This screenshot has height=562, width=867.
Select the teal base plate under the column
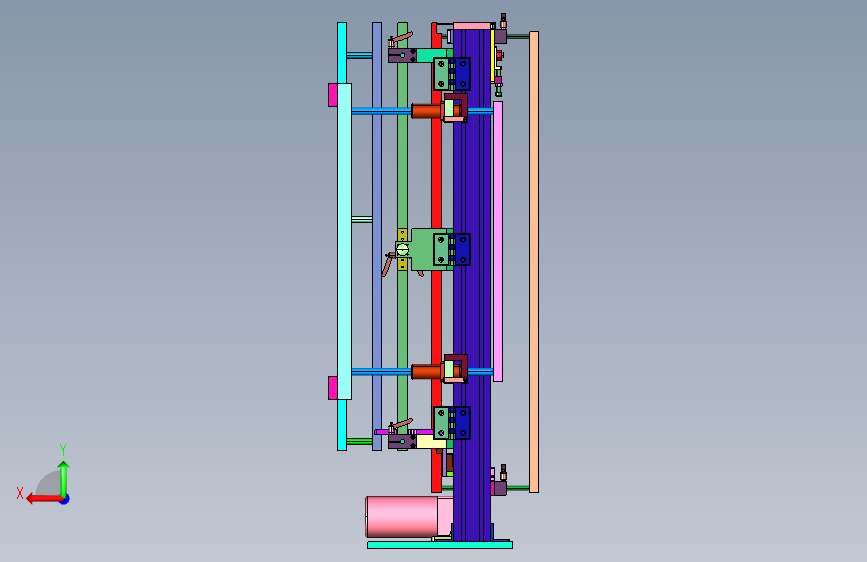[x=440, y=545]
